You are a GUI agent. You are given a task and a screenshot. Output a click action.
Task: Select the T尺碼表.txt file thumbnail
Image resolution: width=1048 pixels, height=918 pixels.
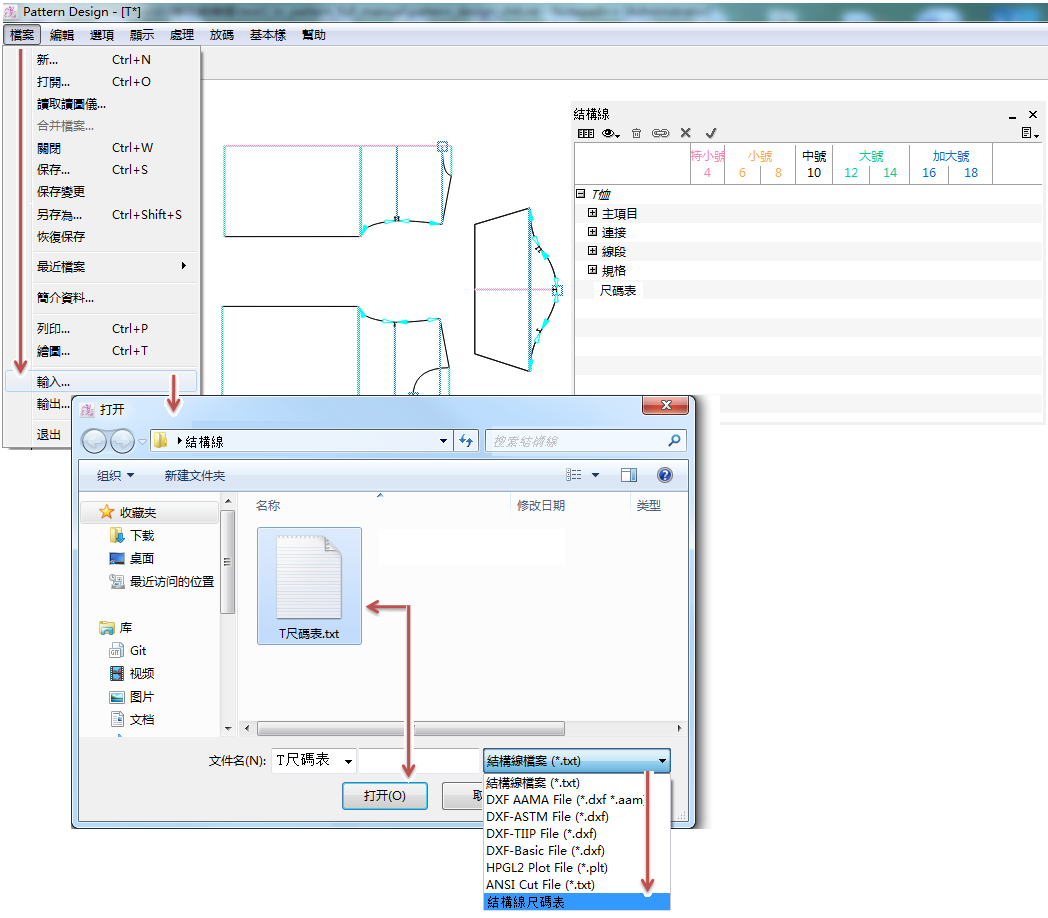click(309, 586)
